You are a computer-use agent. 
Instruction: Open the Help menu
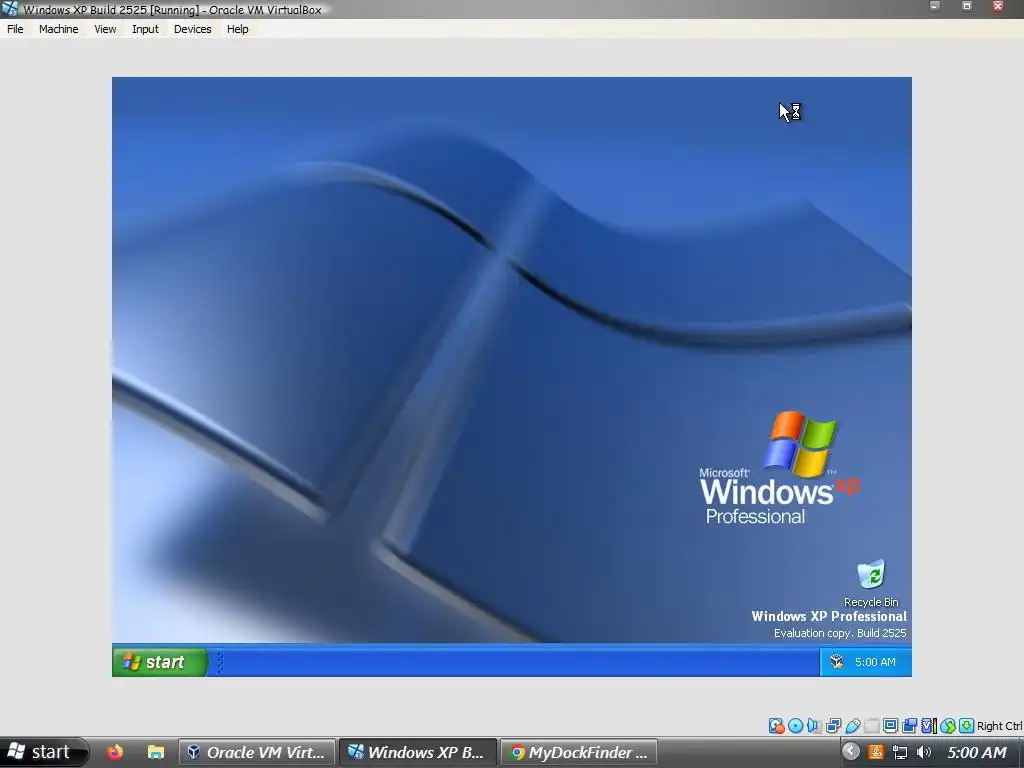[x=238, y=29]
